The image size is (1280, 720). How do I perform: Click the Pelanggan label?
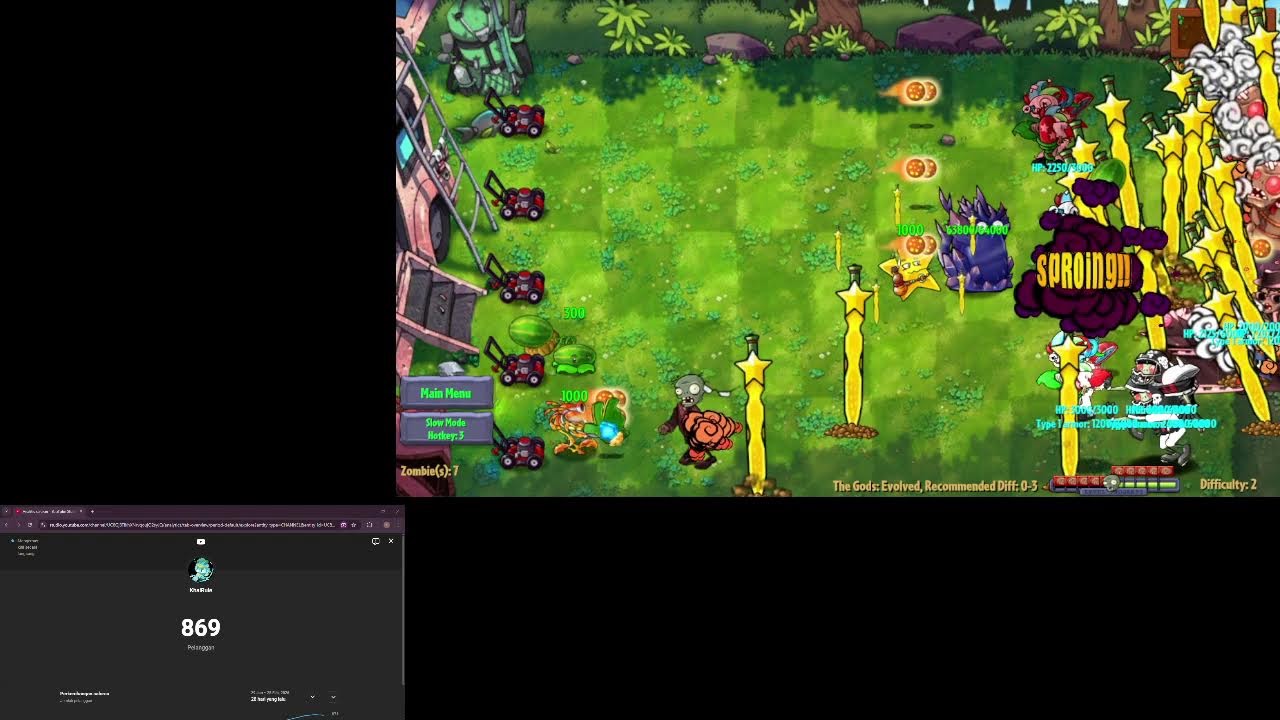(x=201, y=648)
